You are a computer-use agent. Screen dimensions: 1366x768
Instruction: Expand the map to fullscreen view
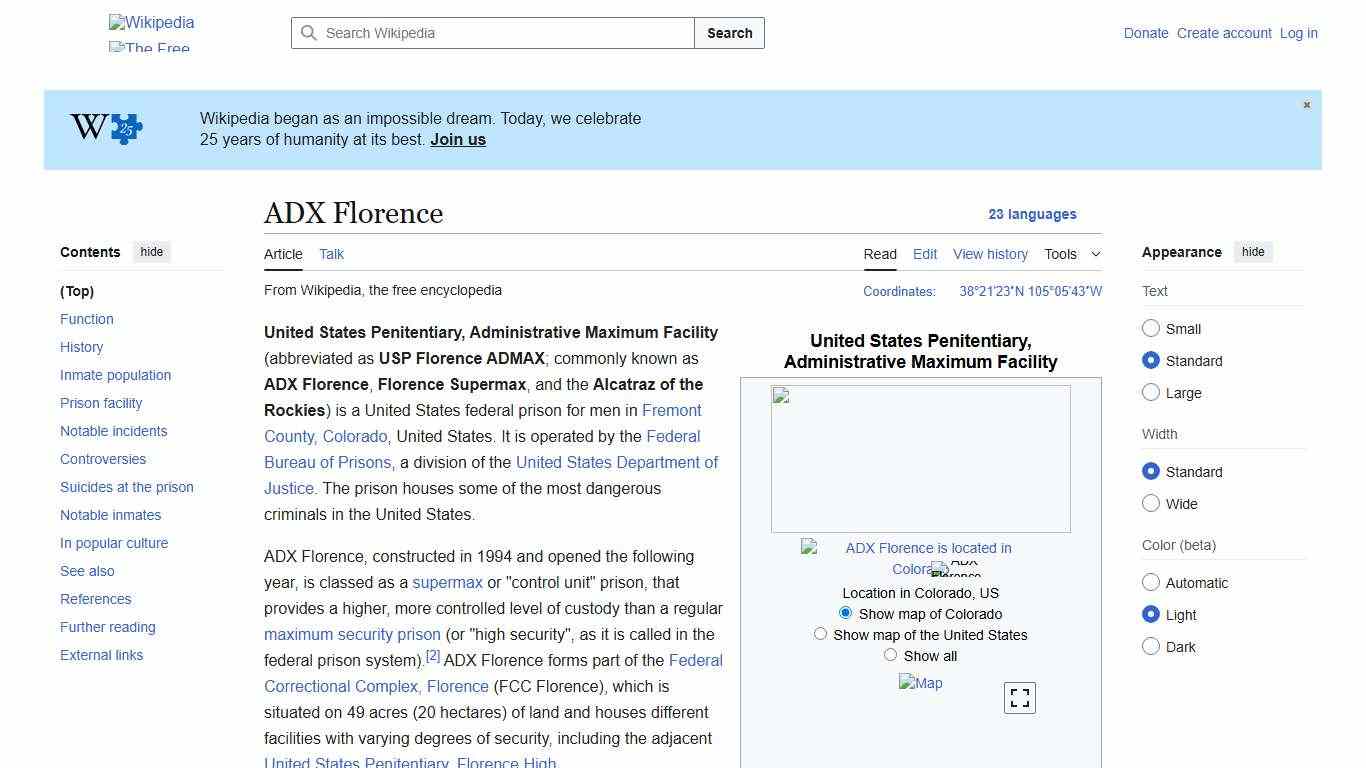pos(1019,697)
